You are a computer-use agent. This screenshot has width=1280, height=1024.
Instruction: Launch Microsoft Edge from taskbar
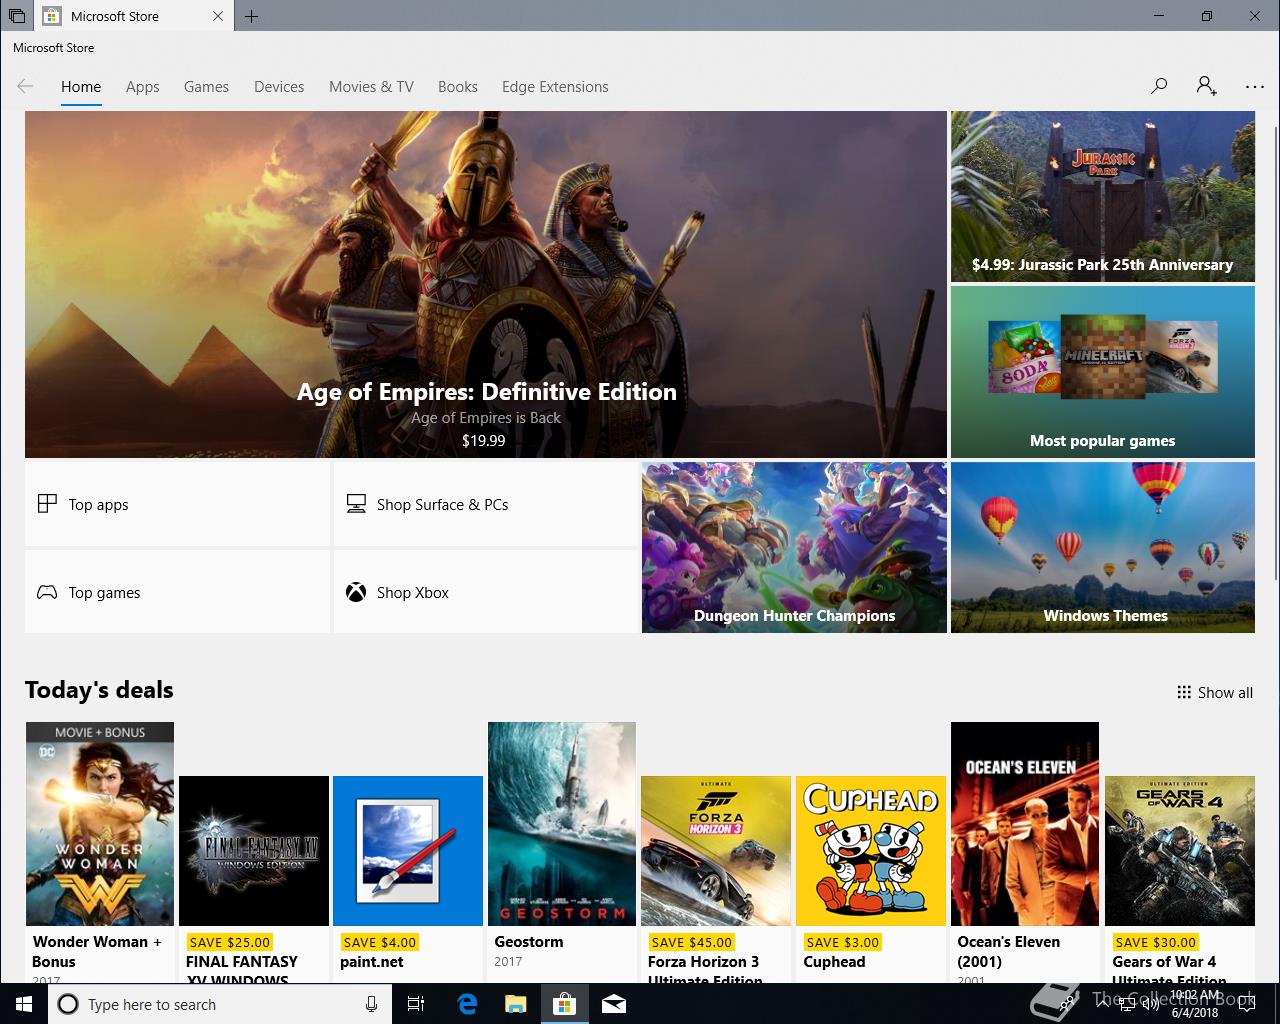click(467, 1004)
